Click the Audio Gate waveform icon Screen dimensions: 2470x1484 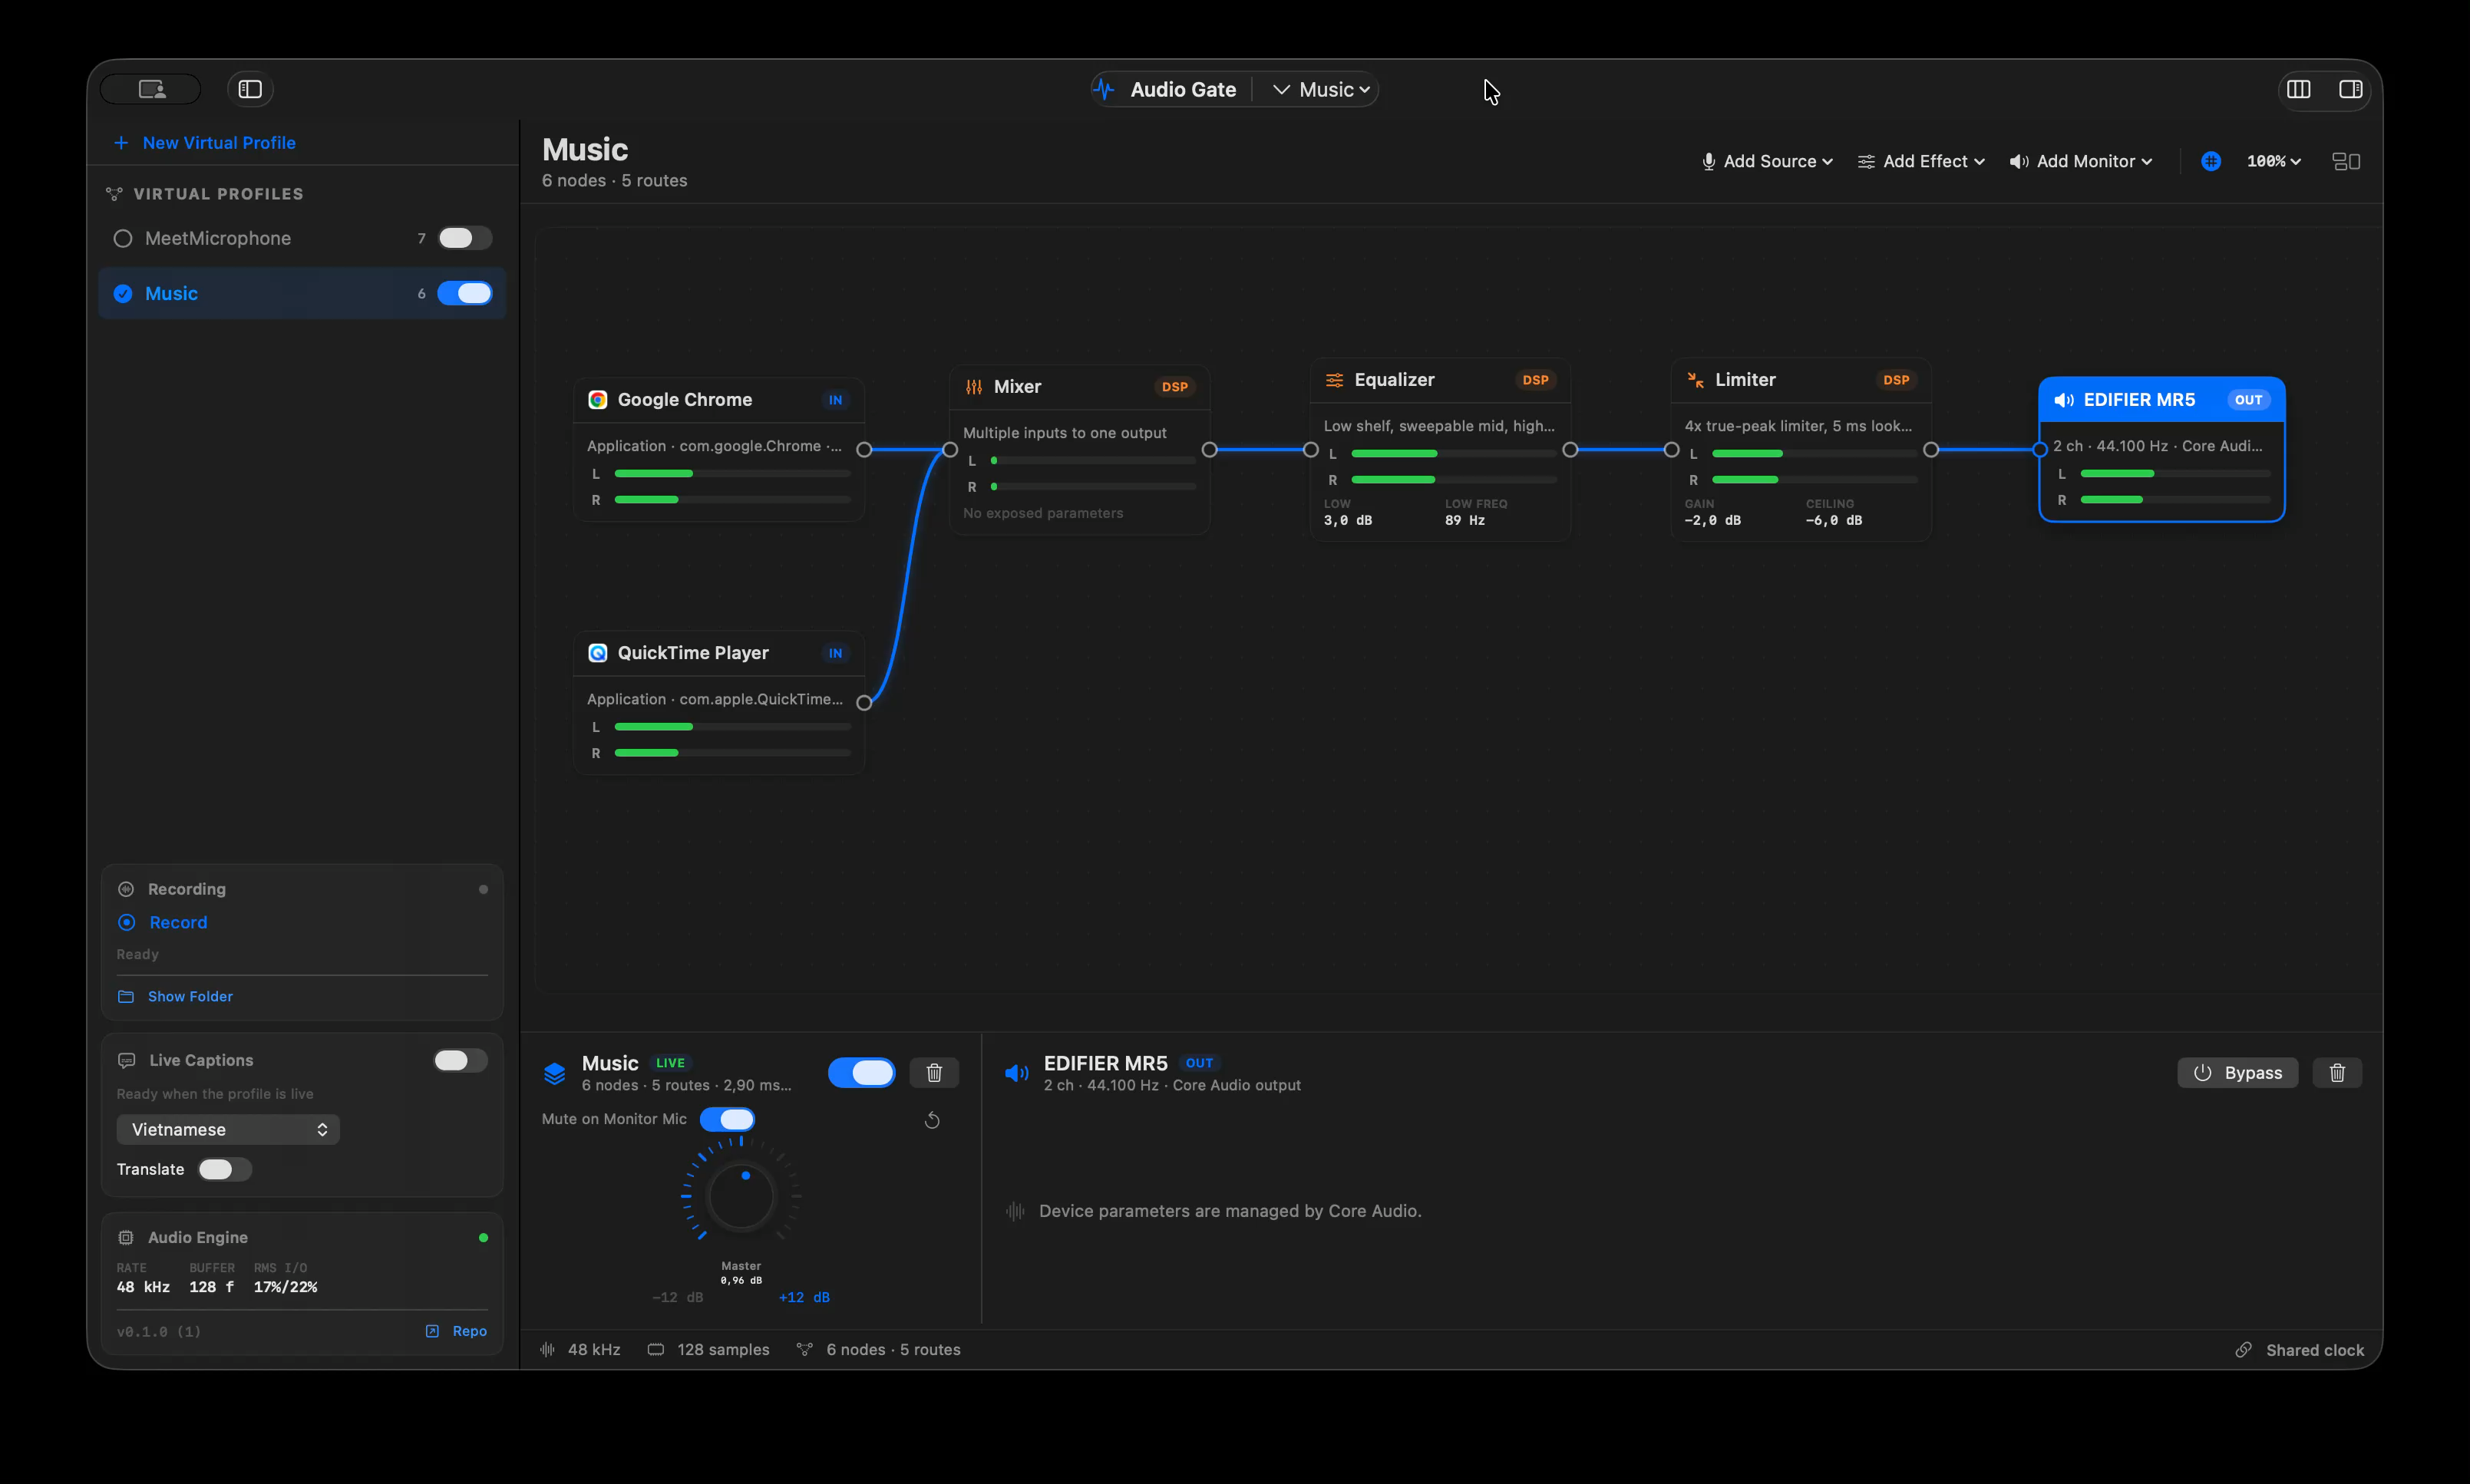pyautogui.click(x=1104, y=89)
